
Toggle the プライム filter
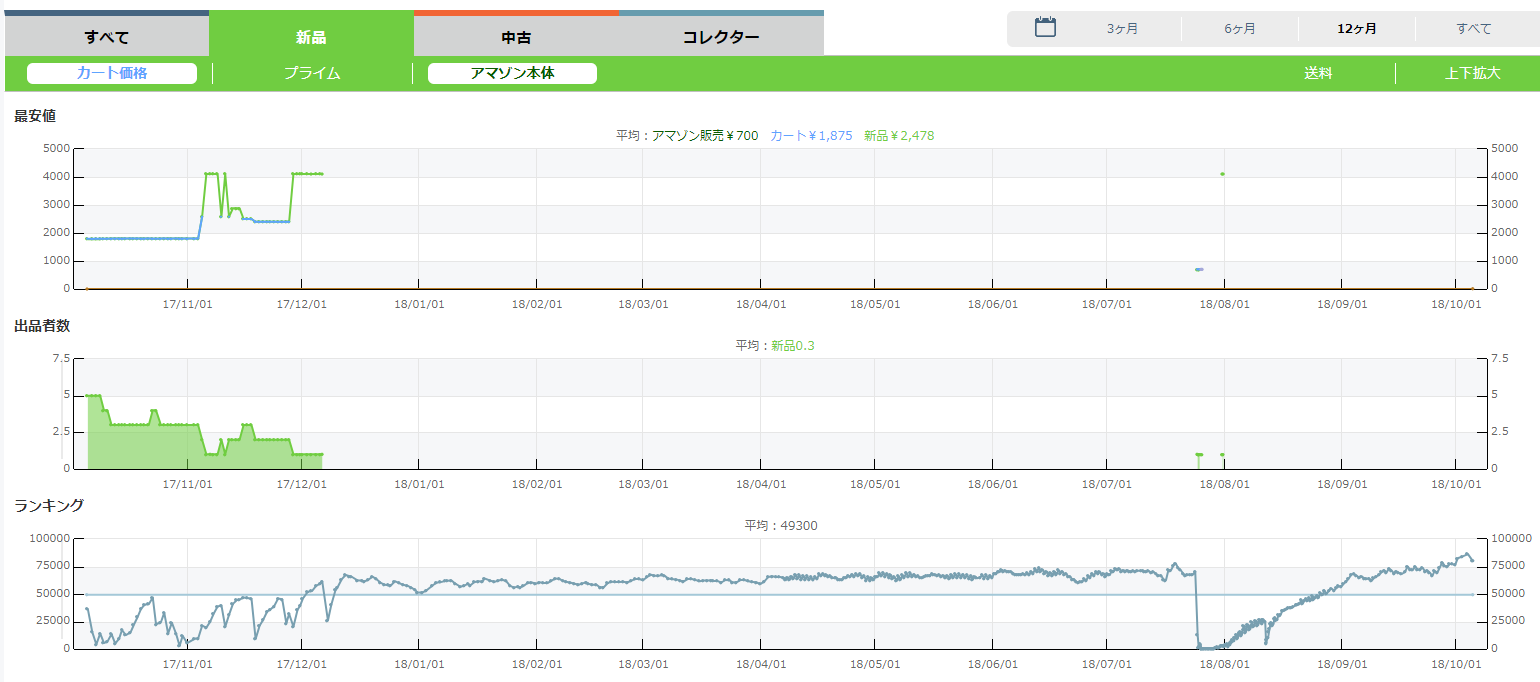coord(312,73)
